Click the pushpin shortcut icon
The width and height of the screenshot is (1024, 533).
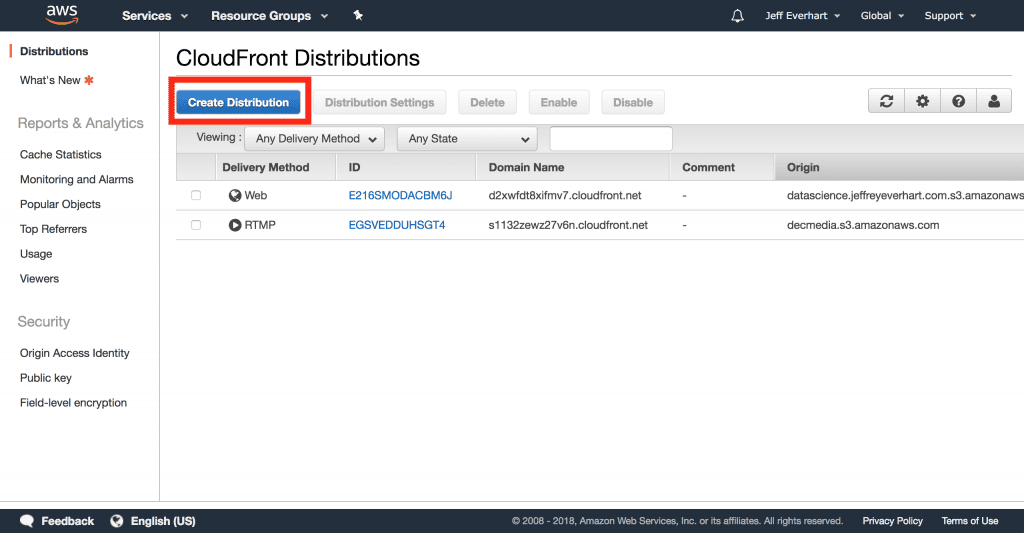click(358, 15)
